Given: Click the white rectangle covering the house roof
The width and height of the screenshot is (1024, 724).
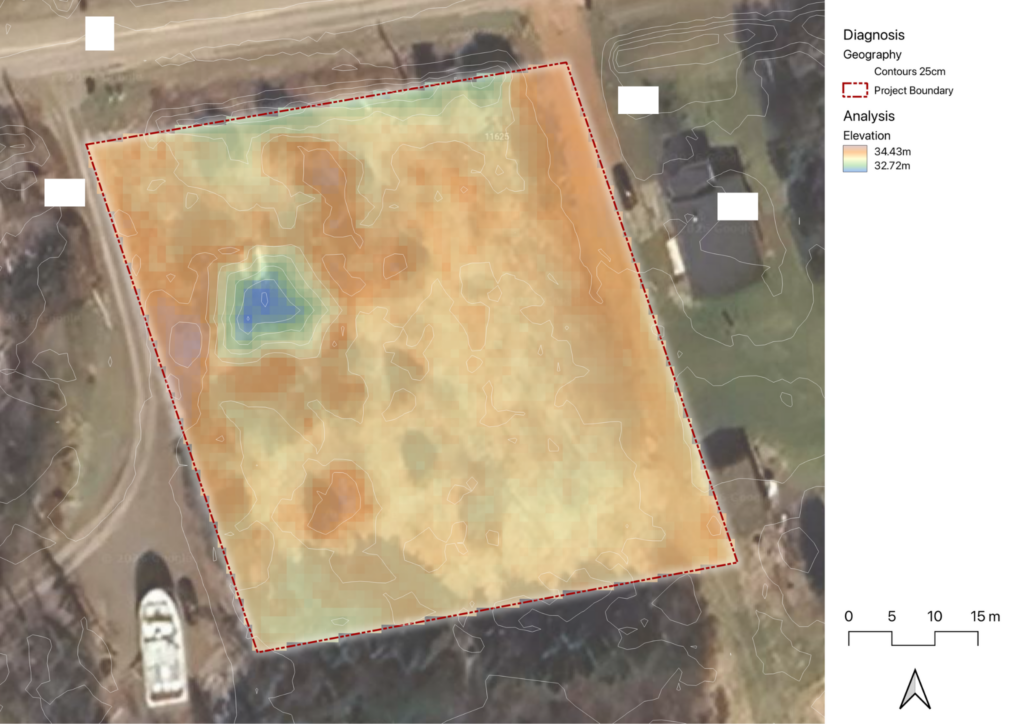Looking at the screenshot, I should pyautogui.click(x=737, y=207).
